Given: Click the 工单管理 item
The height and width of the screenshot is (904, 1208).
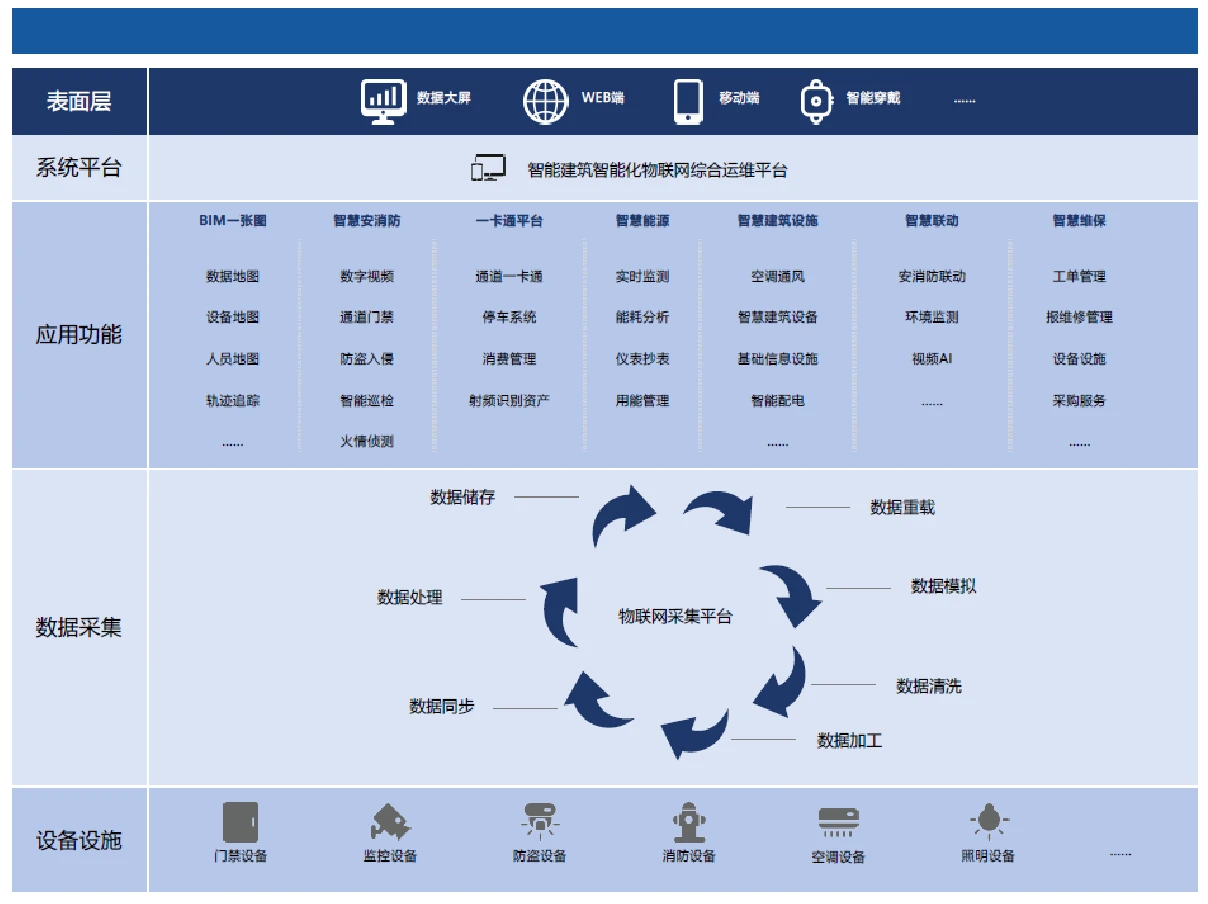Looking at the screenshot, I should [x=1079, y=277].
